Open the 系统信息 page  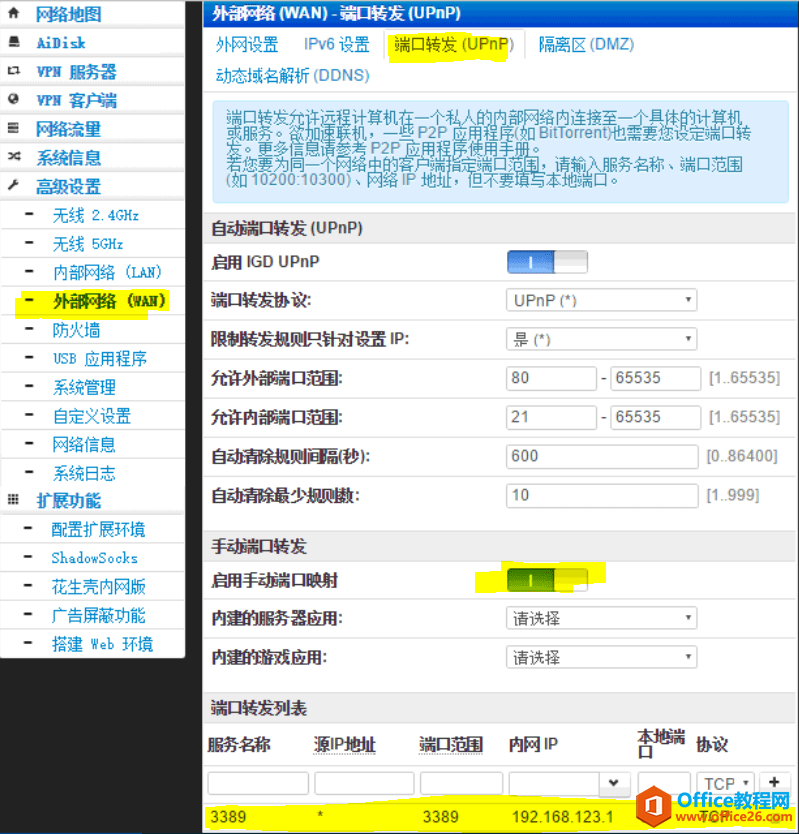tap(68, 157)
